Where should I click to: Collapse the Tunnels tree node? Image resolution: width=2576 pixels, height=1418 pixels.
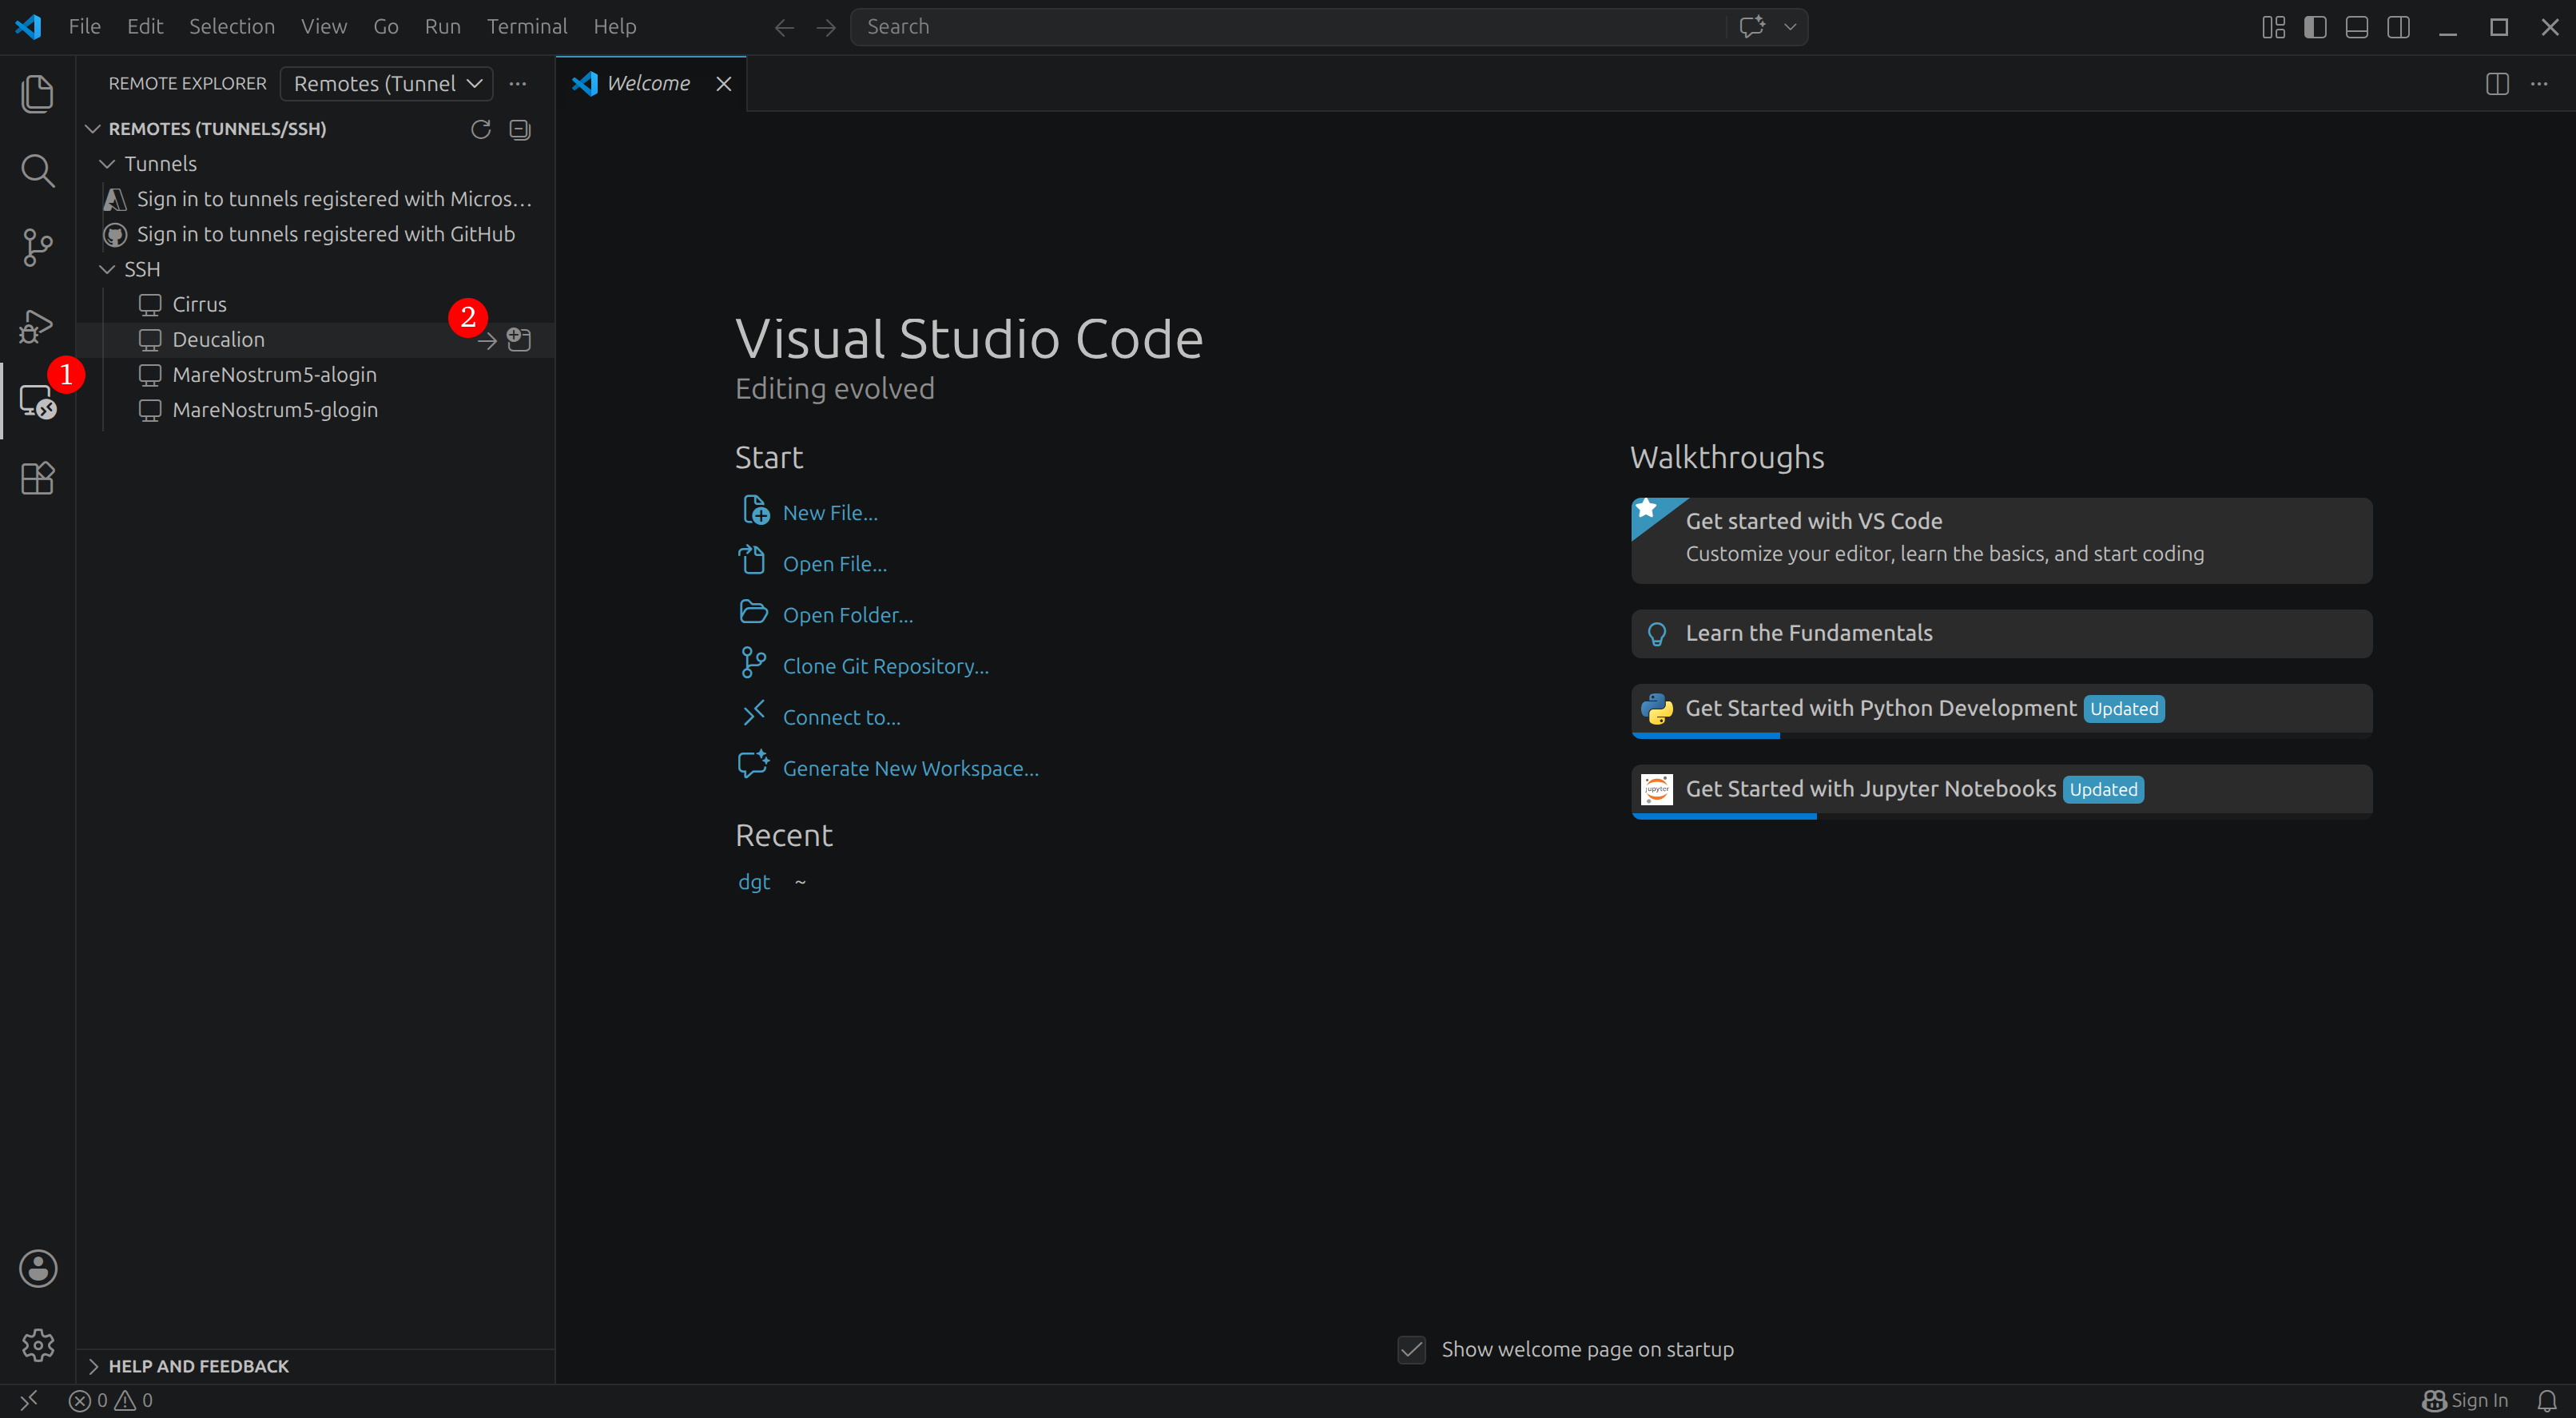[x=107, y=164]
